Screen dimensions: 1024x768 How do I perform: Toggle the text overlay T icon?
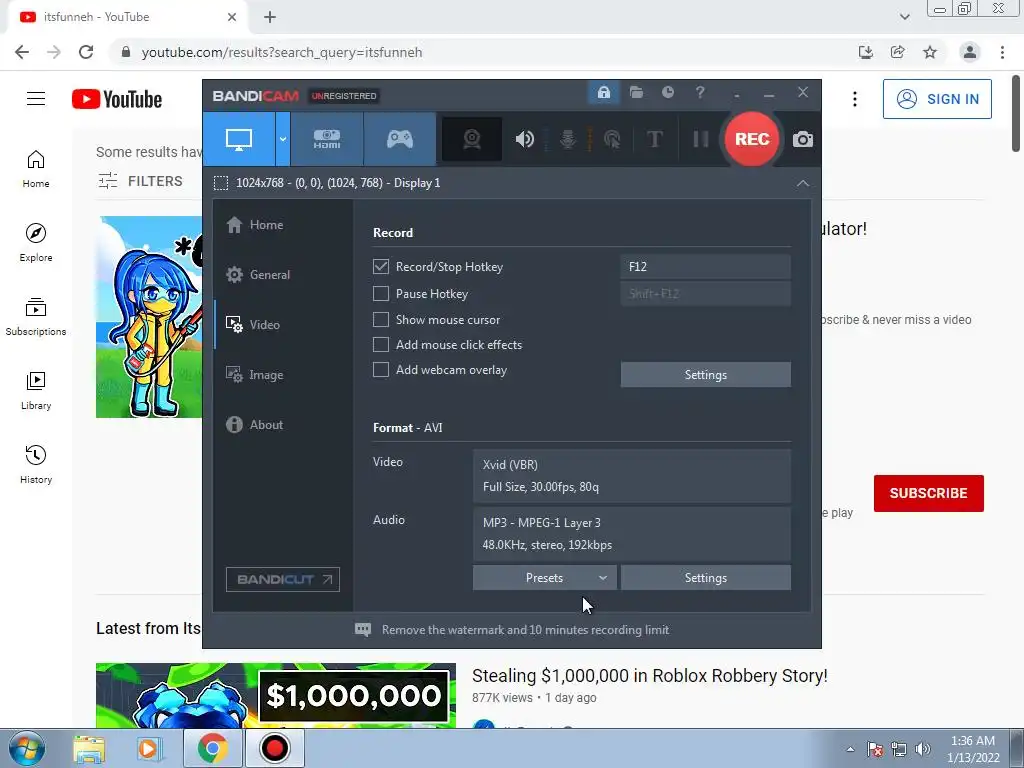coord(654,139)
